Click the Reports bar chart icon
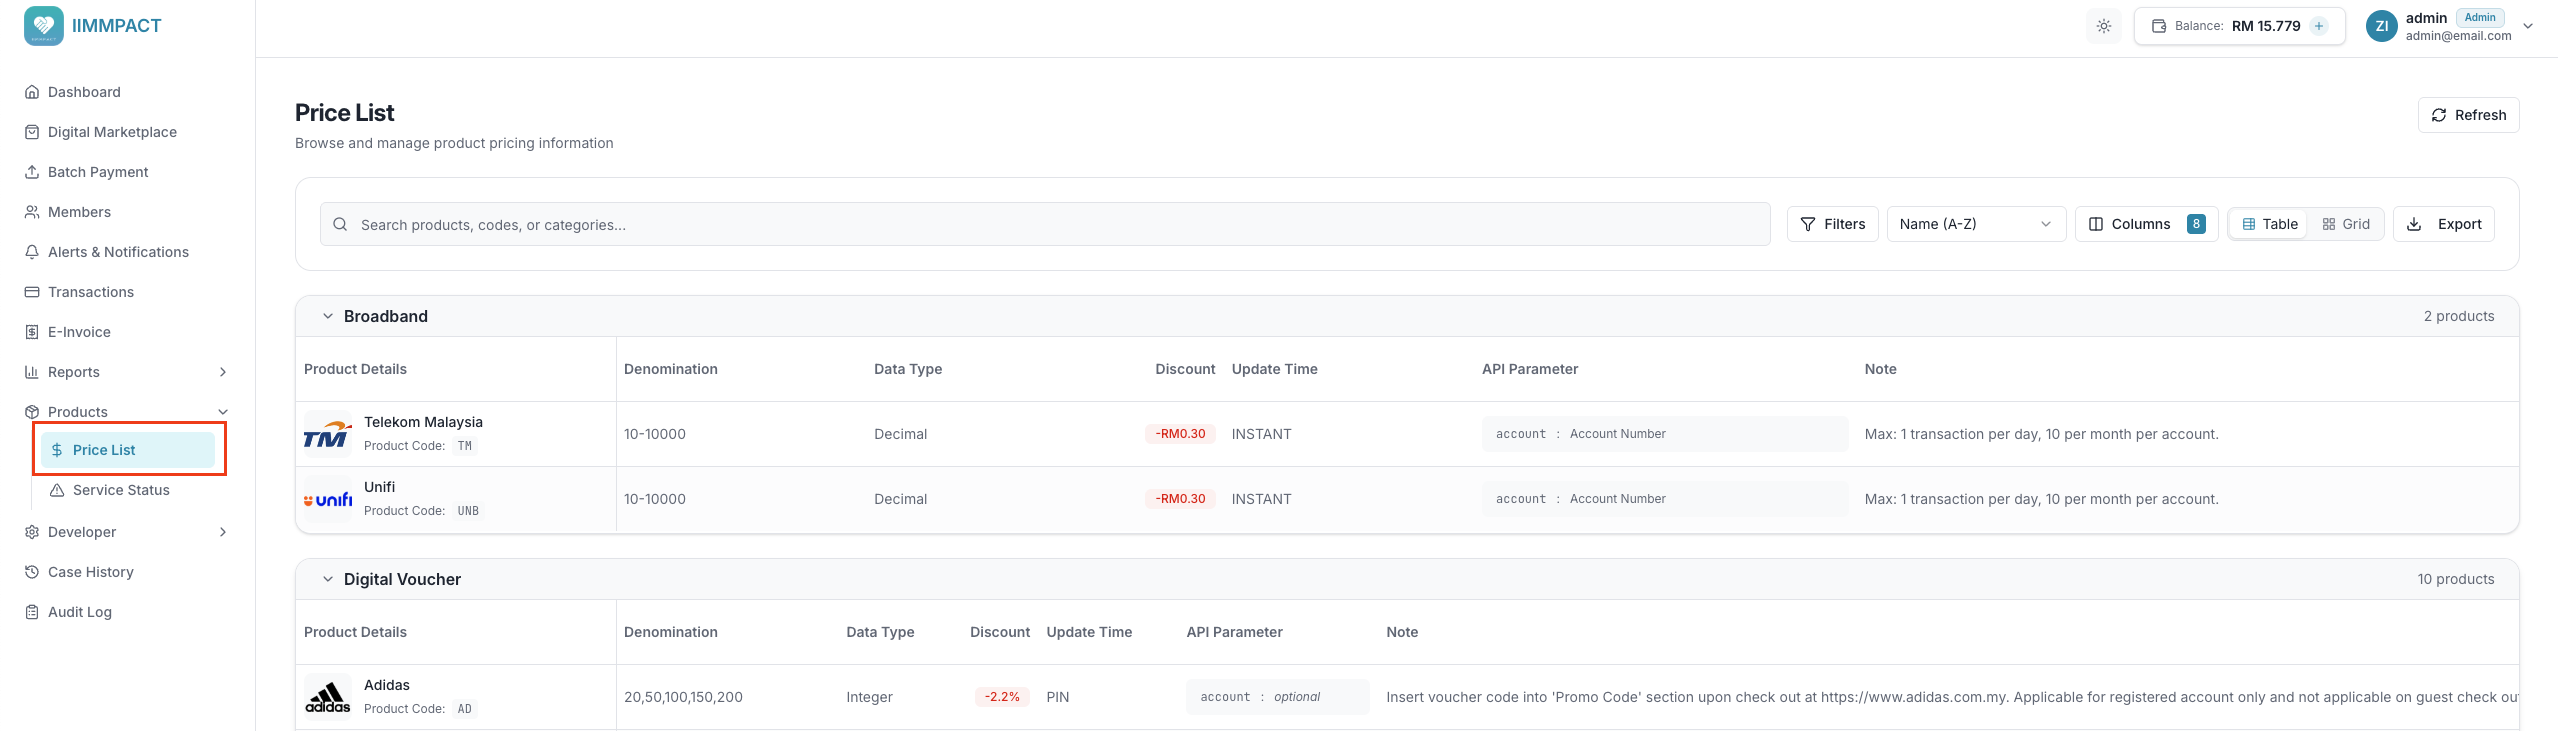 coord(32,372)
